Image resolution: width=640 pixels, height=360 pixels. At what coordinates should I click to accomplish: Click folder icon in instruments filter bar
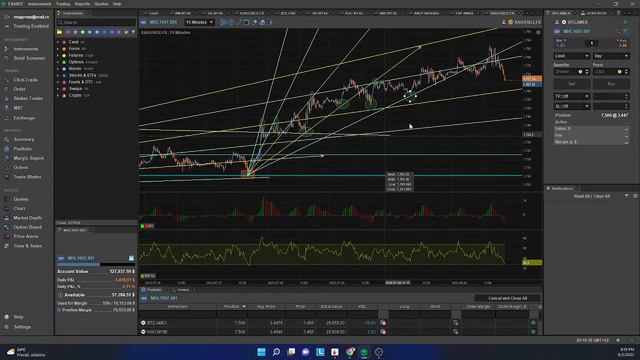(x=60, y=32)
